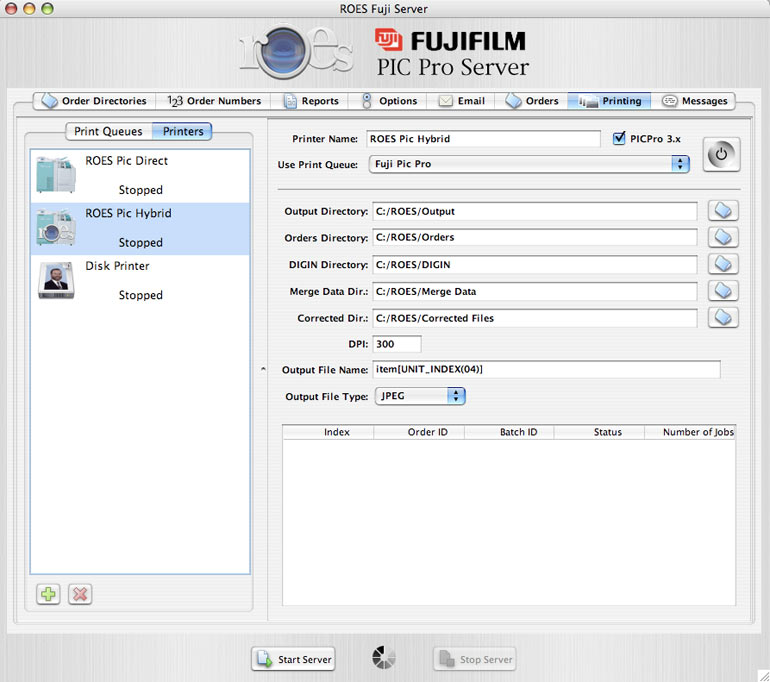Viewport: 770px width, 682px height.
Task: Click the DPI value field
Action: pos(397,344)
